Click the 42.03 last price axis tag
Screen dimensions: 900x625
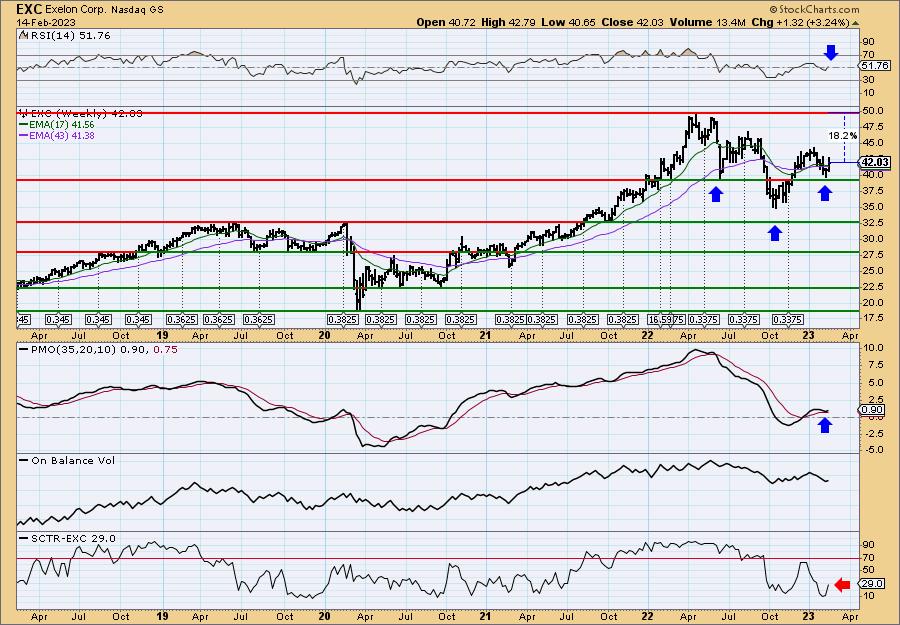click(x=875, y=163)
